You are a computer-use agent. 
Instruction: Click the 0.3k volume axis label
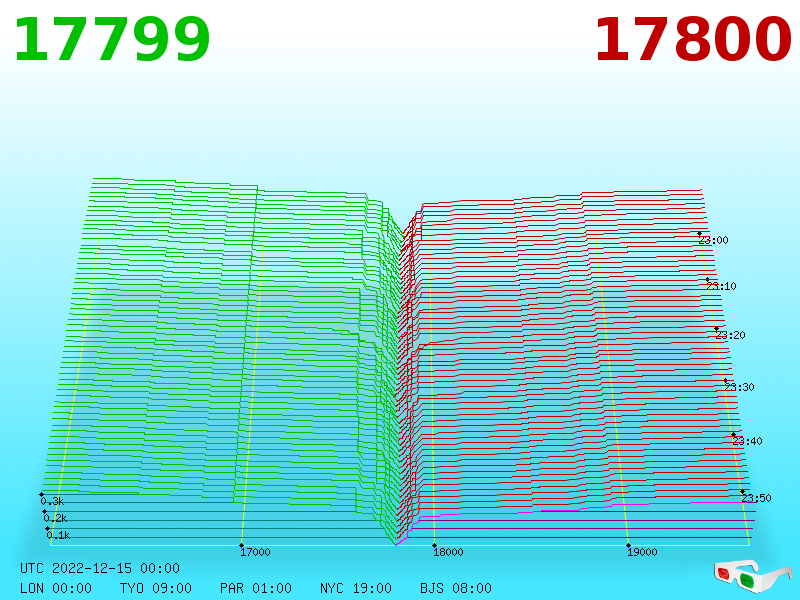point(52,501)
